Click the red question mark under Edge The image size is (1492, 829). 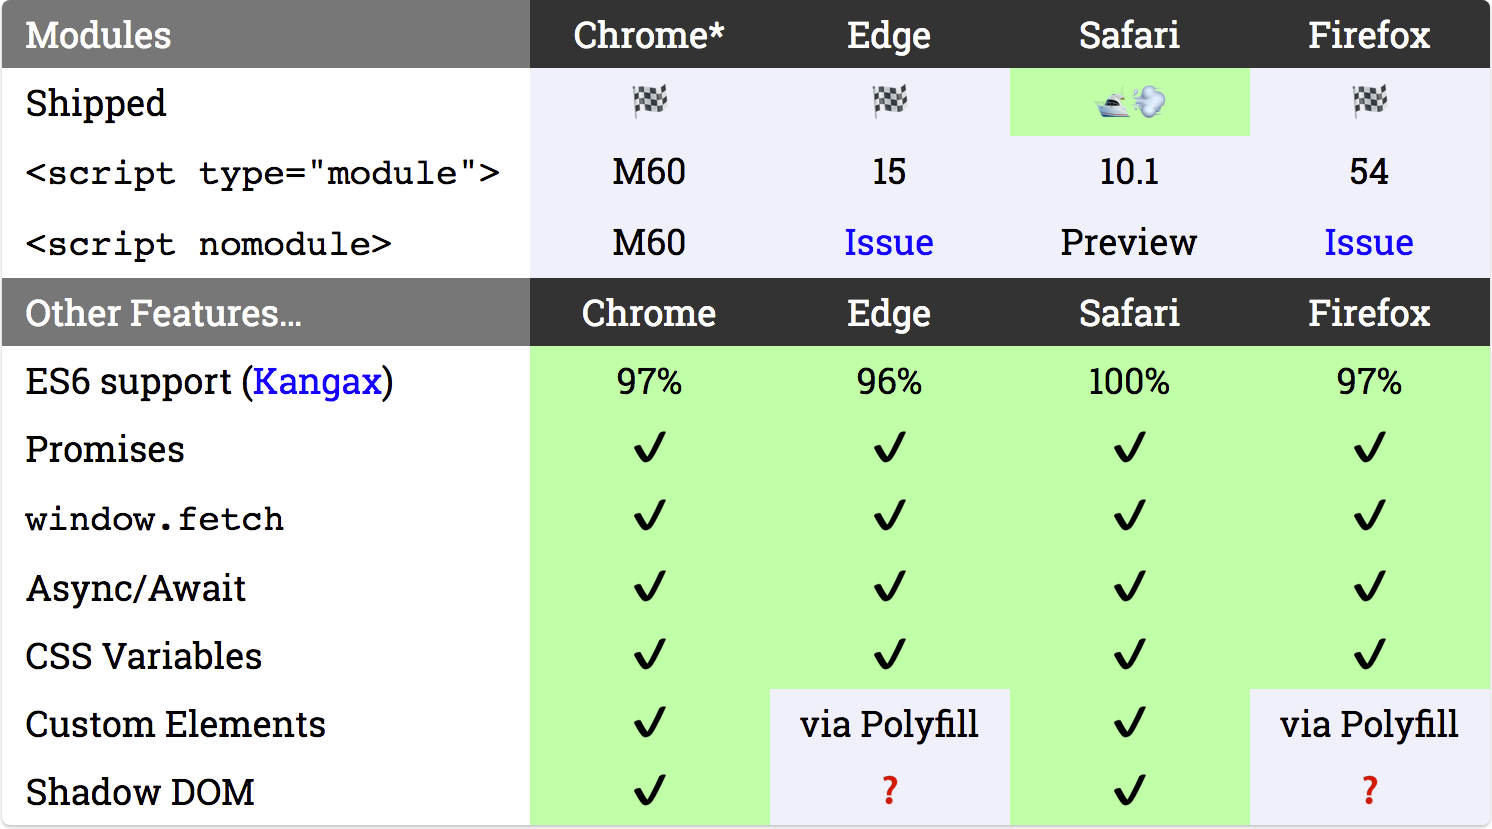click(889, 791)
